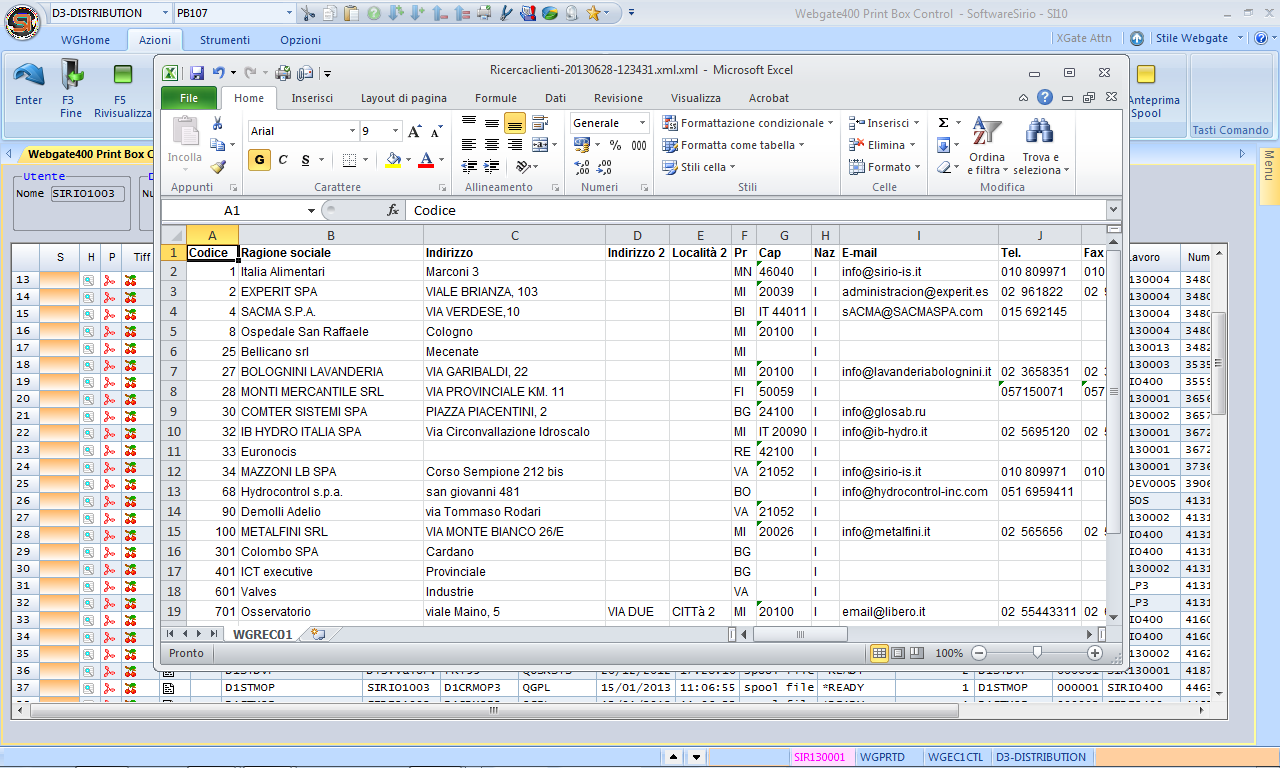Screen dimensions: 1280x768
Task: Expand Stili cella menu
Action: 699,167
